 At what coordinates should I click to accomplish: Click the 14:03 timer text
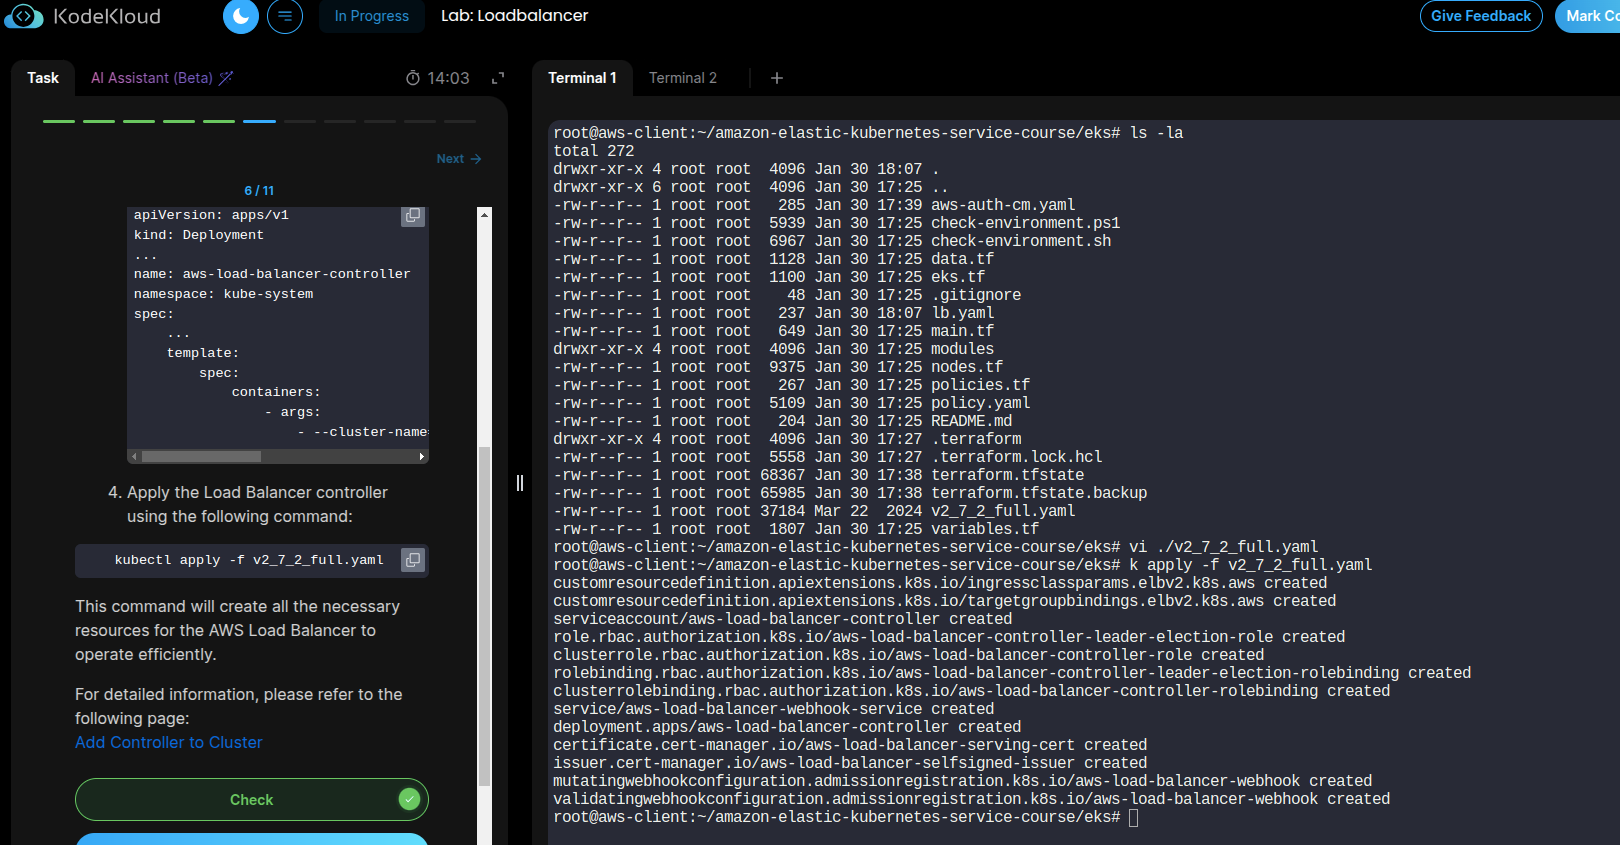click(x=448, y=78)
